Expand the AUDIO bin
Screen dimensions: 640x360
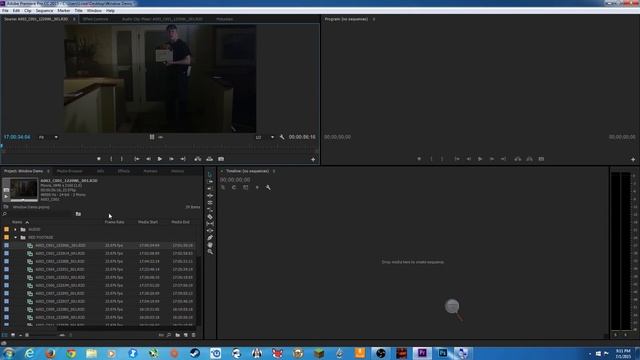[16, 229]
